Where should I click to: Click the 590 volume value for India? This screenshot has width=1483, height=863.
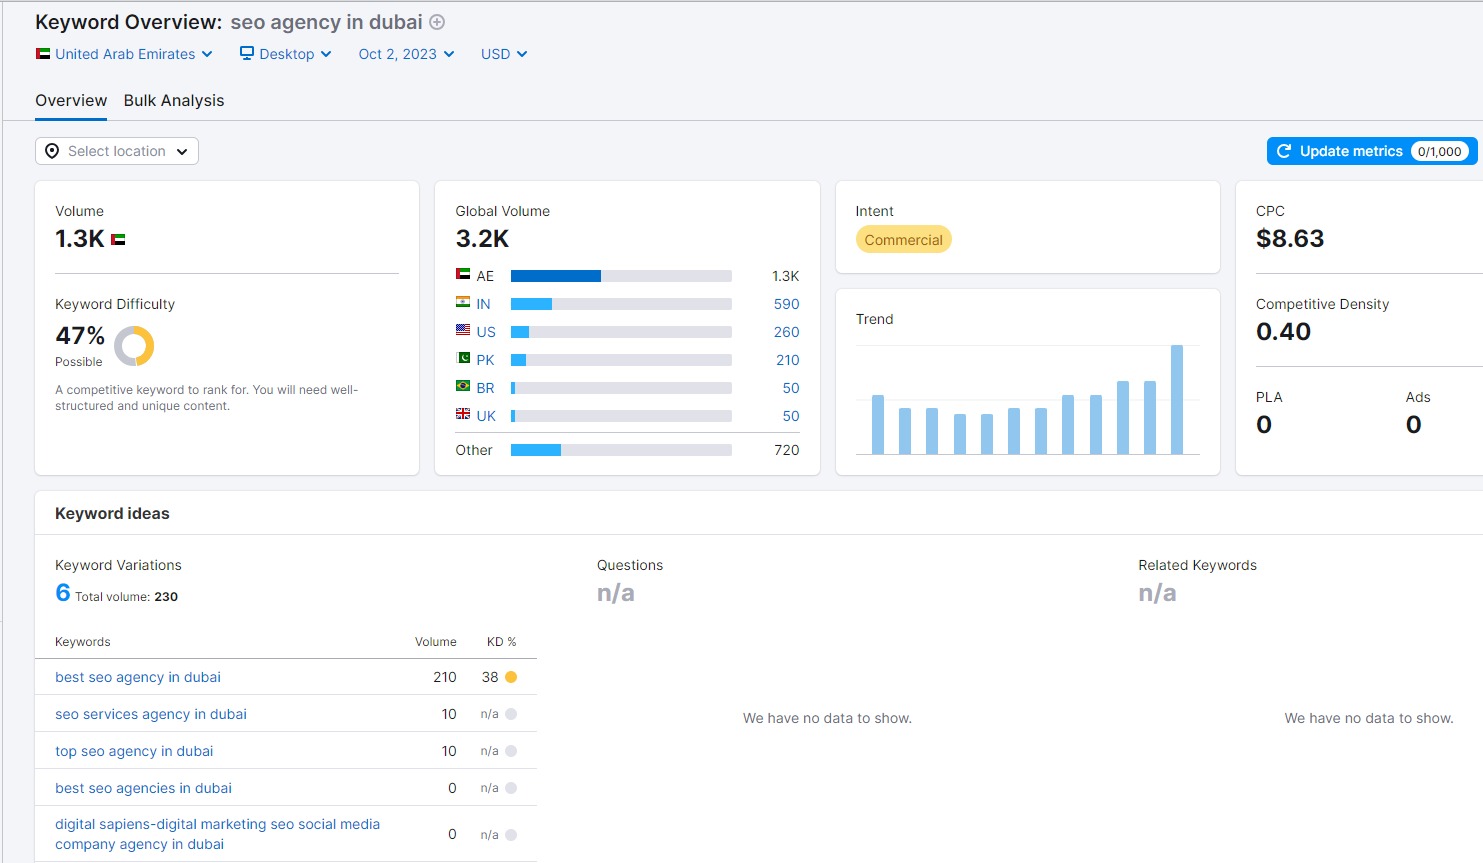(x=786, y=304)
